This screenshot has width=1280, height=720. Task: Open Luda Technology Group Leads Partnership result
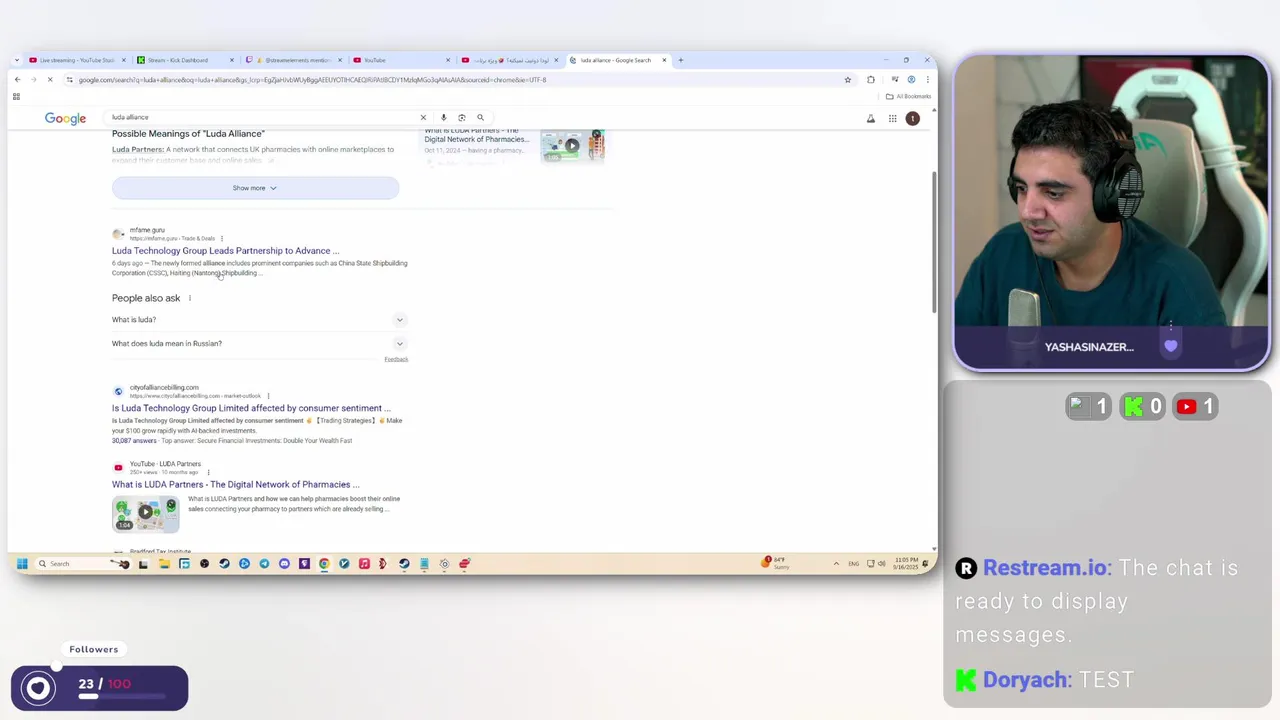click(x=225, y=251)
